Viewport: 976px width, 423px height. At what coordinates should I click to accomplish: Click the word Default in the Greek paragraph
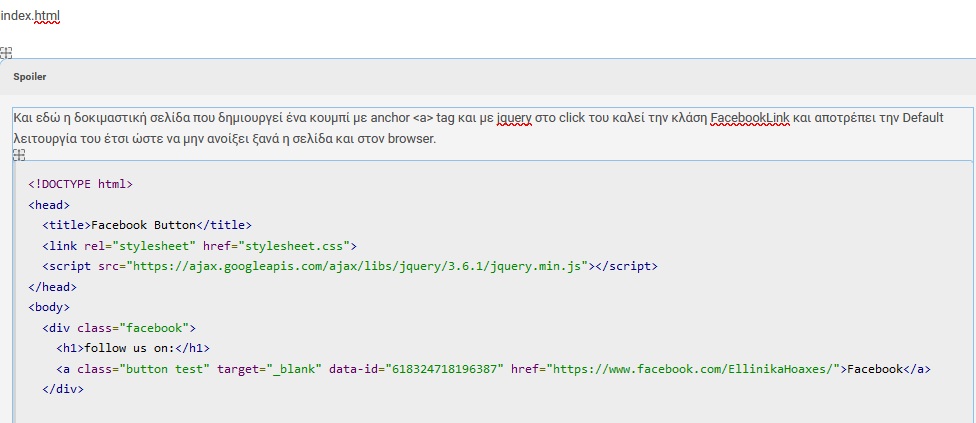click(x=923, y=118)
